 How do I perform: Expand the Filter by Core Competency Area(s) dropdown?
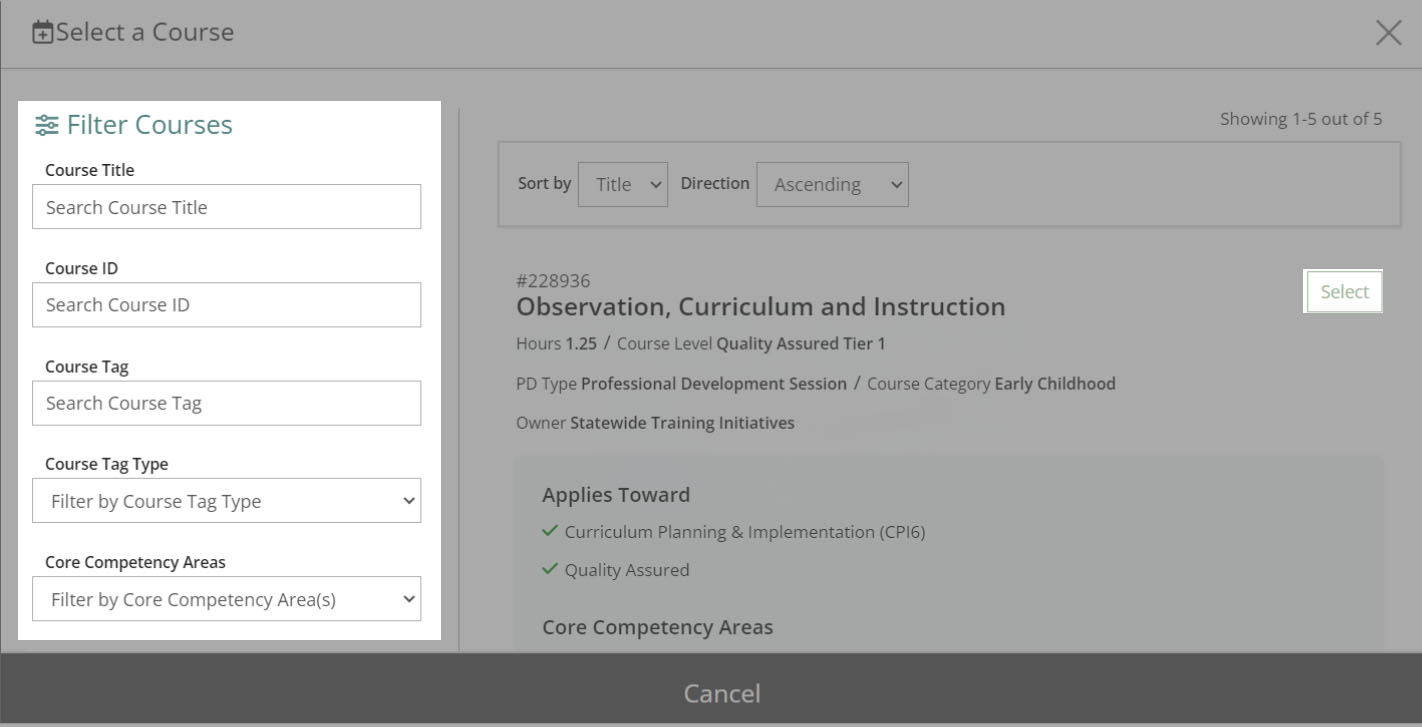coord(226,598)
